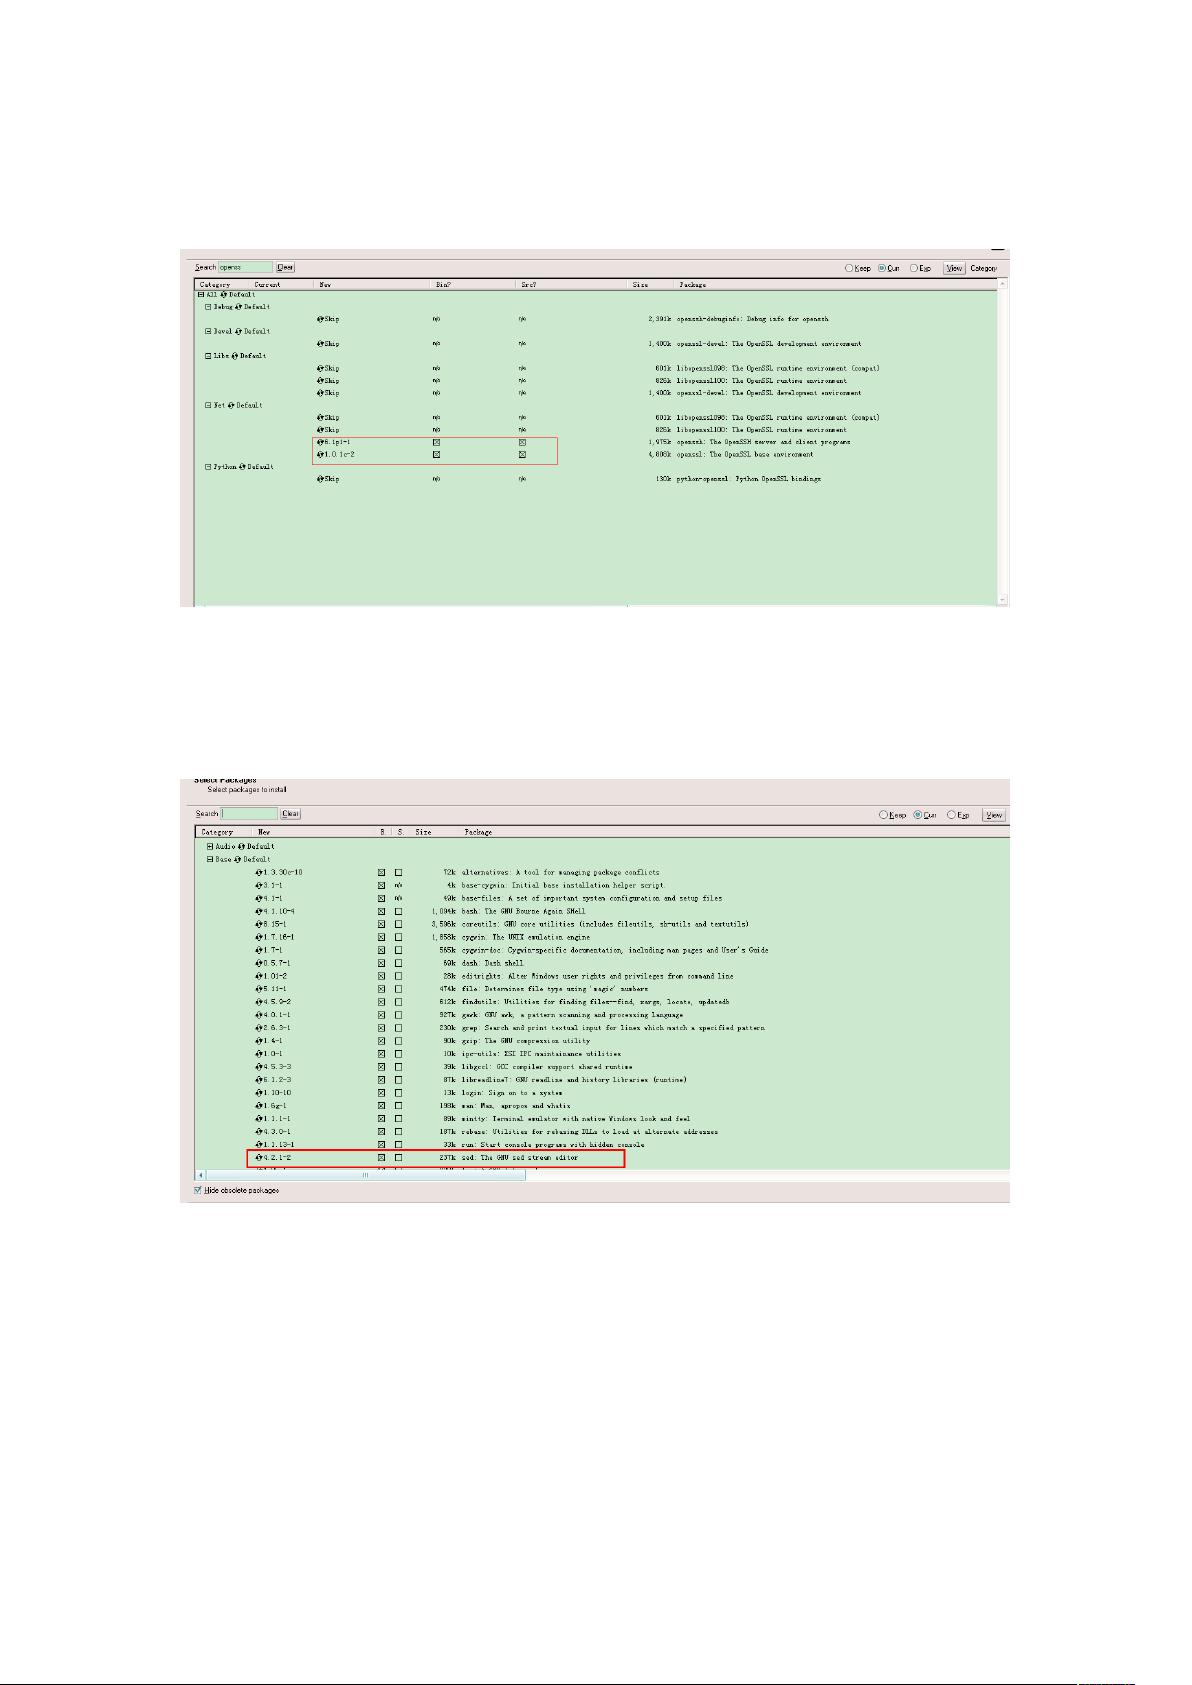This screenshot has width=1192, height=1685.
Task: Click the empty Search field in the Base packages window
Action: click(x=249, y=814)
